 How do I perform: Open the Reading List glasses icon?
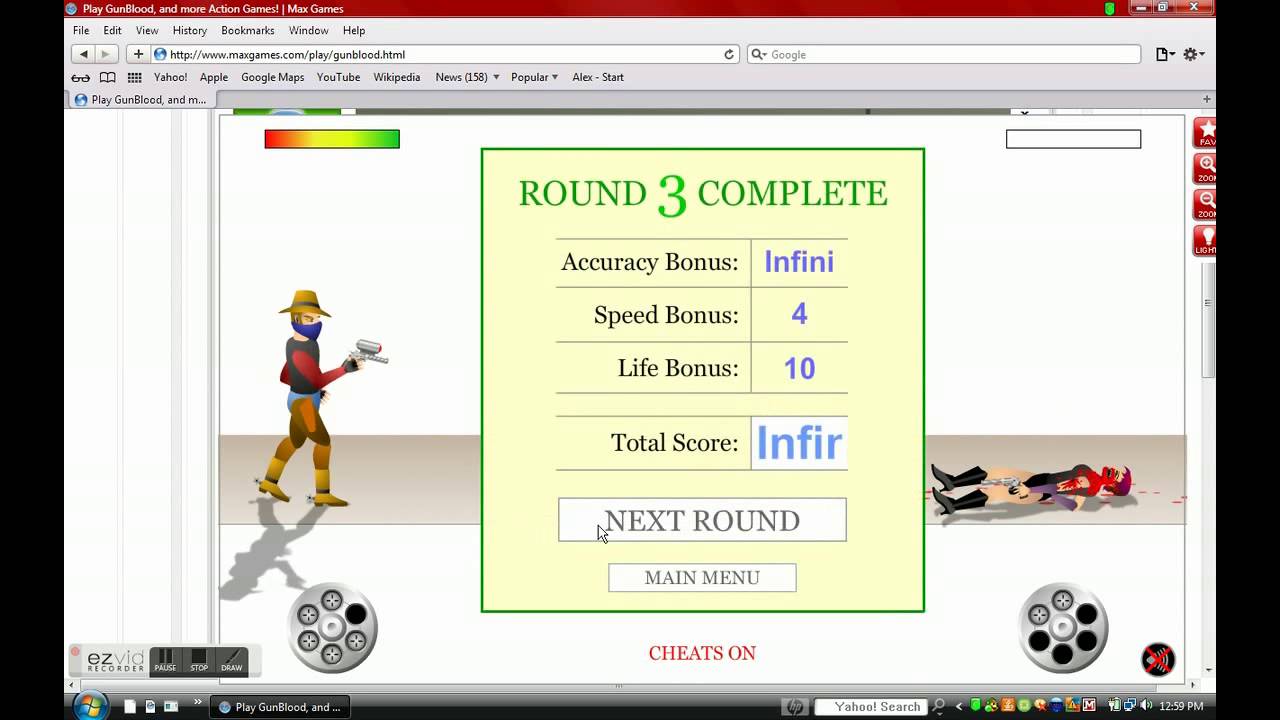[81, 77]
